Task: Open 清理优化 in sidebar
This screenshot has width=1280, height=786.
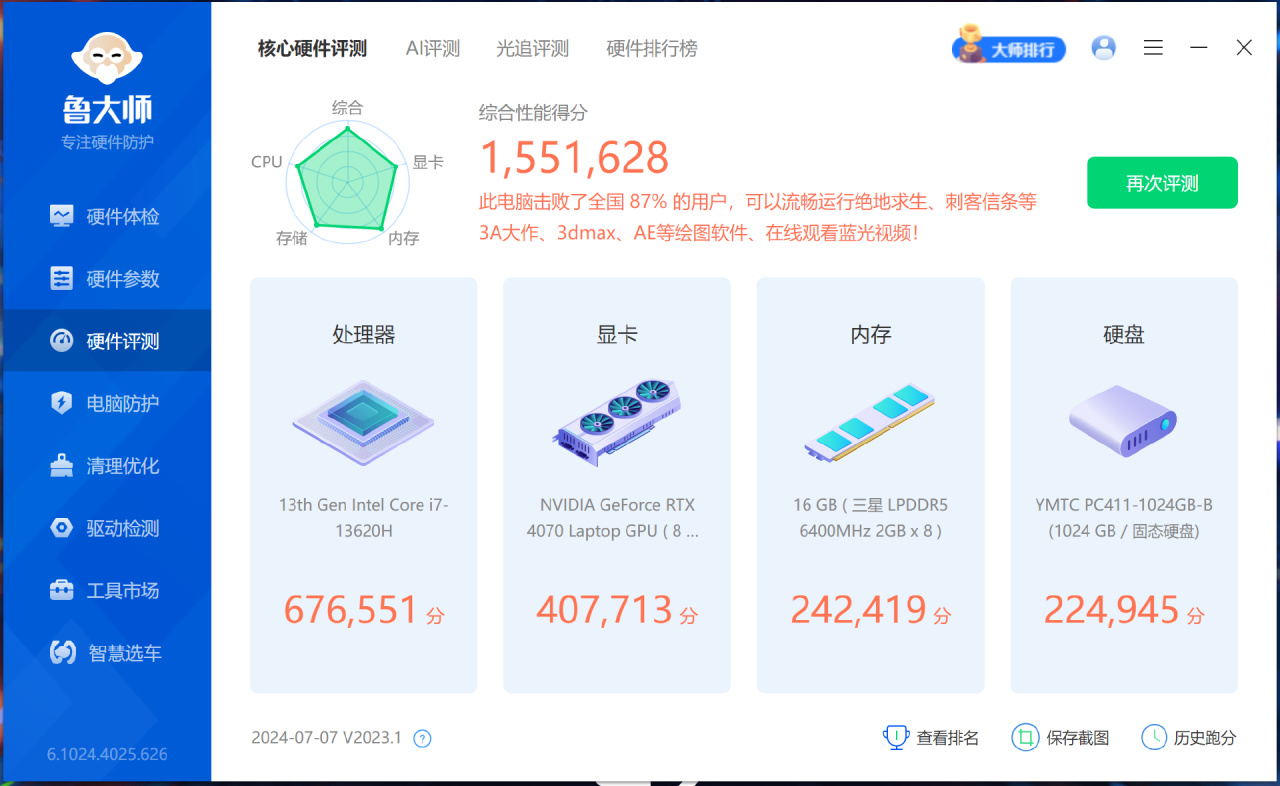Action: click(106, 466)
